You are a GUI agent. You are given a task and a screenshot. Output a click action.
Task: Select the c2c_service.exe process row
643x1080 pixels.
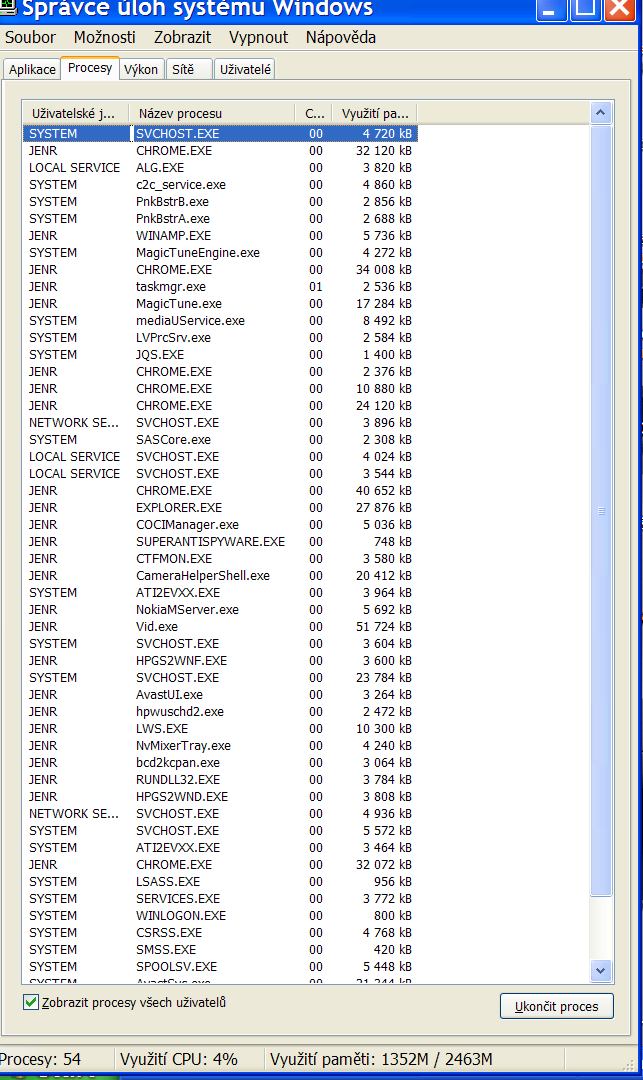[220, 185]
